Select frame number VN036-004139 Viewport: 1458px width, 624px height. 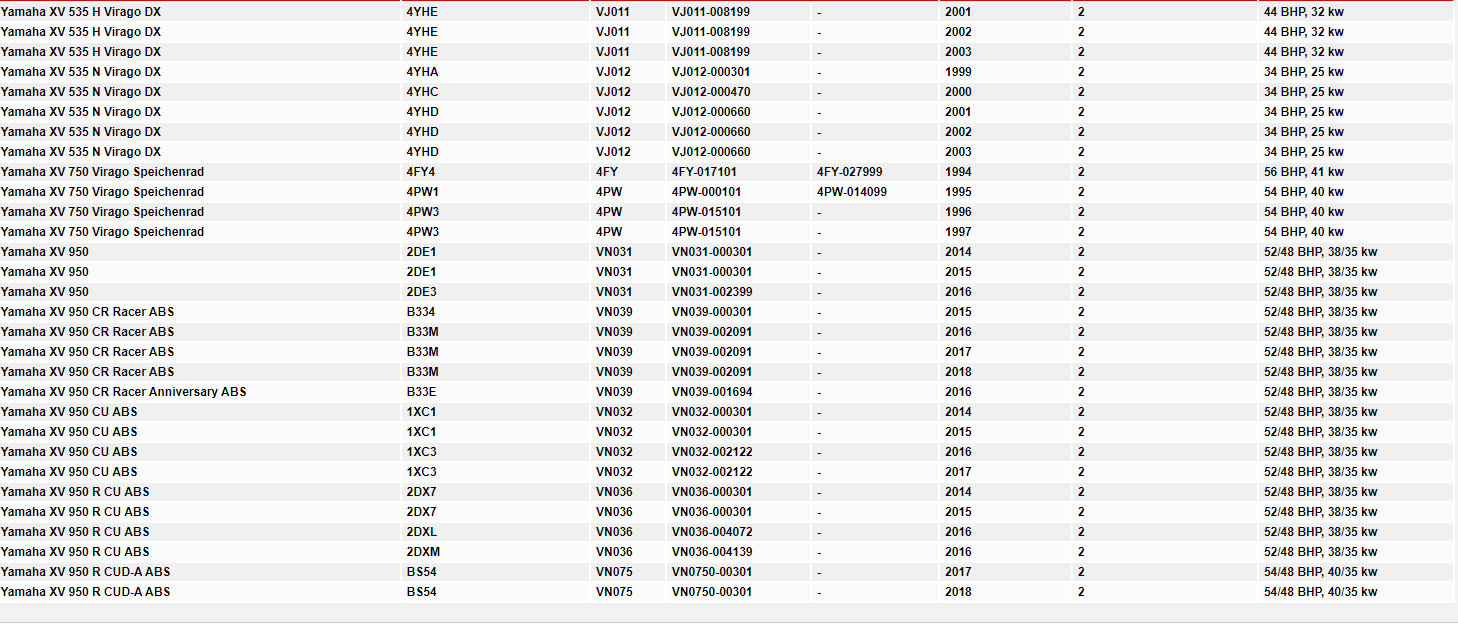[711, 552]
